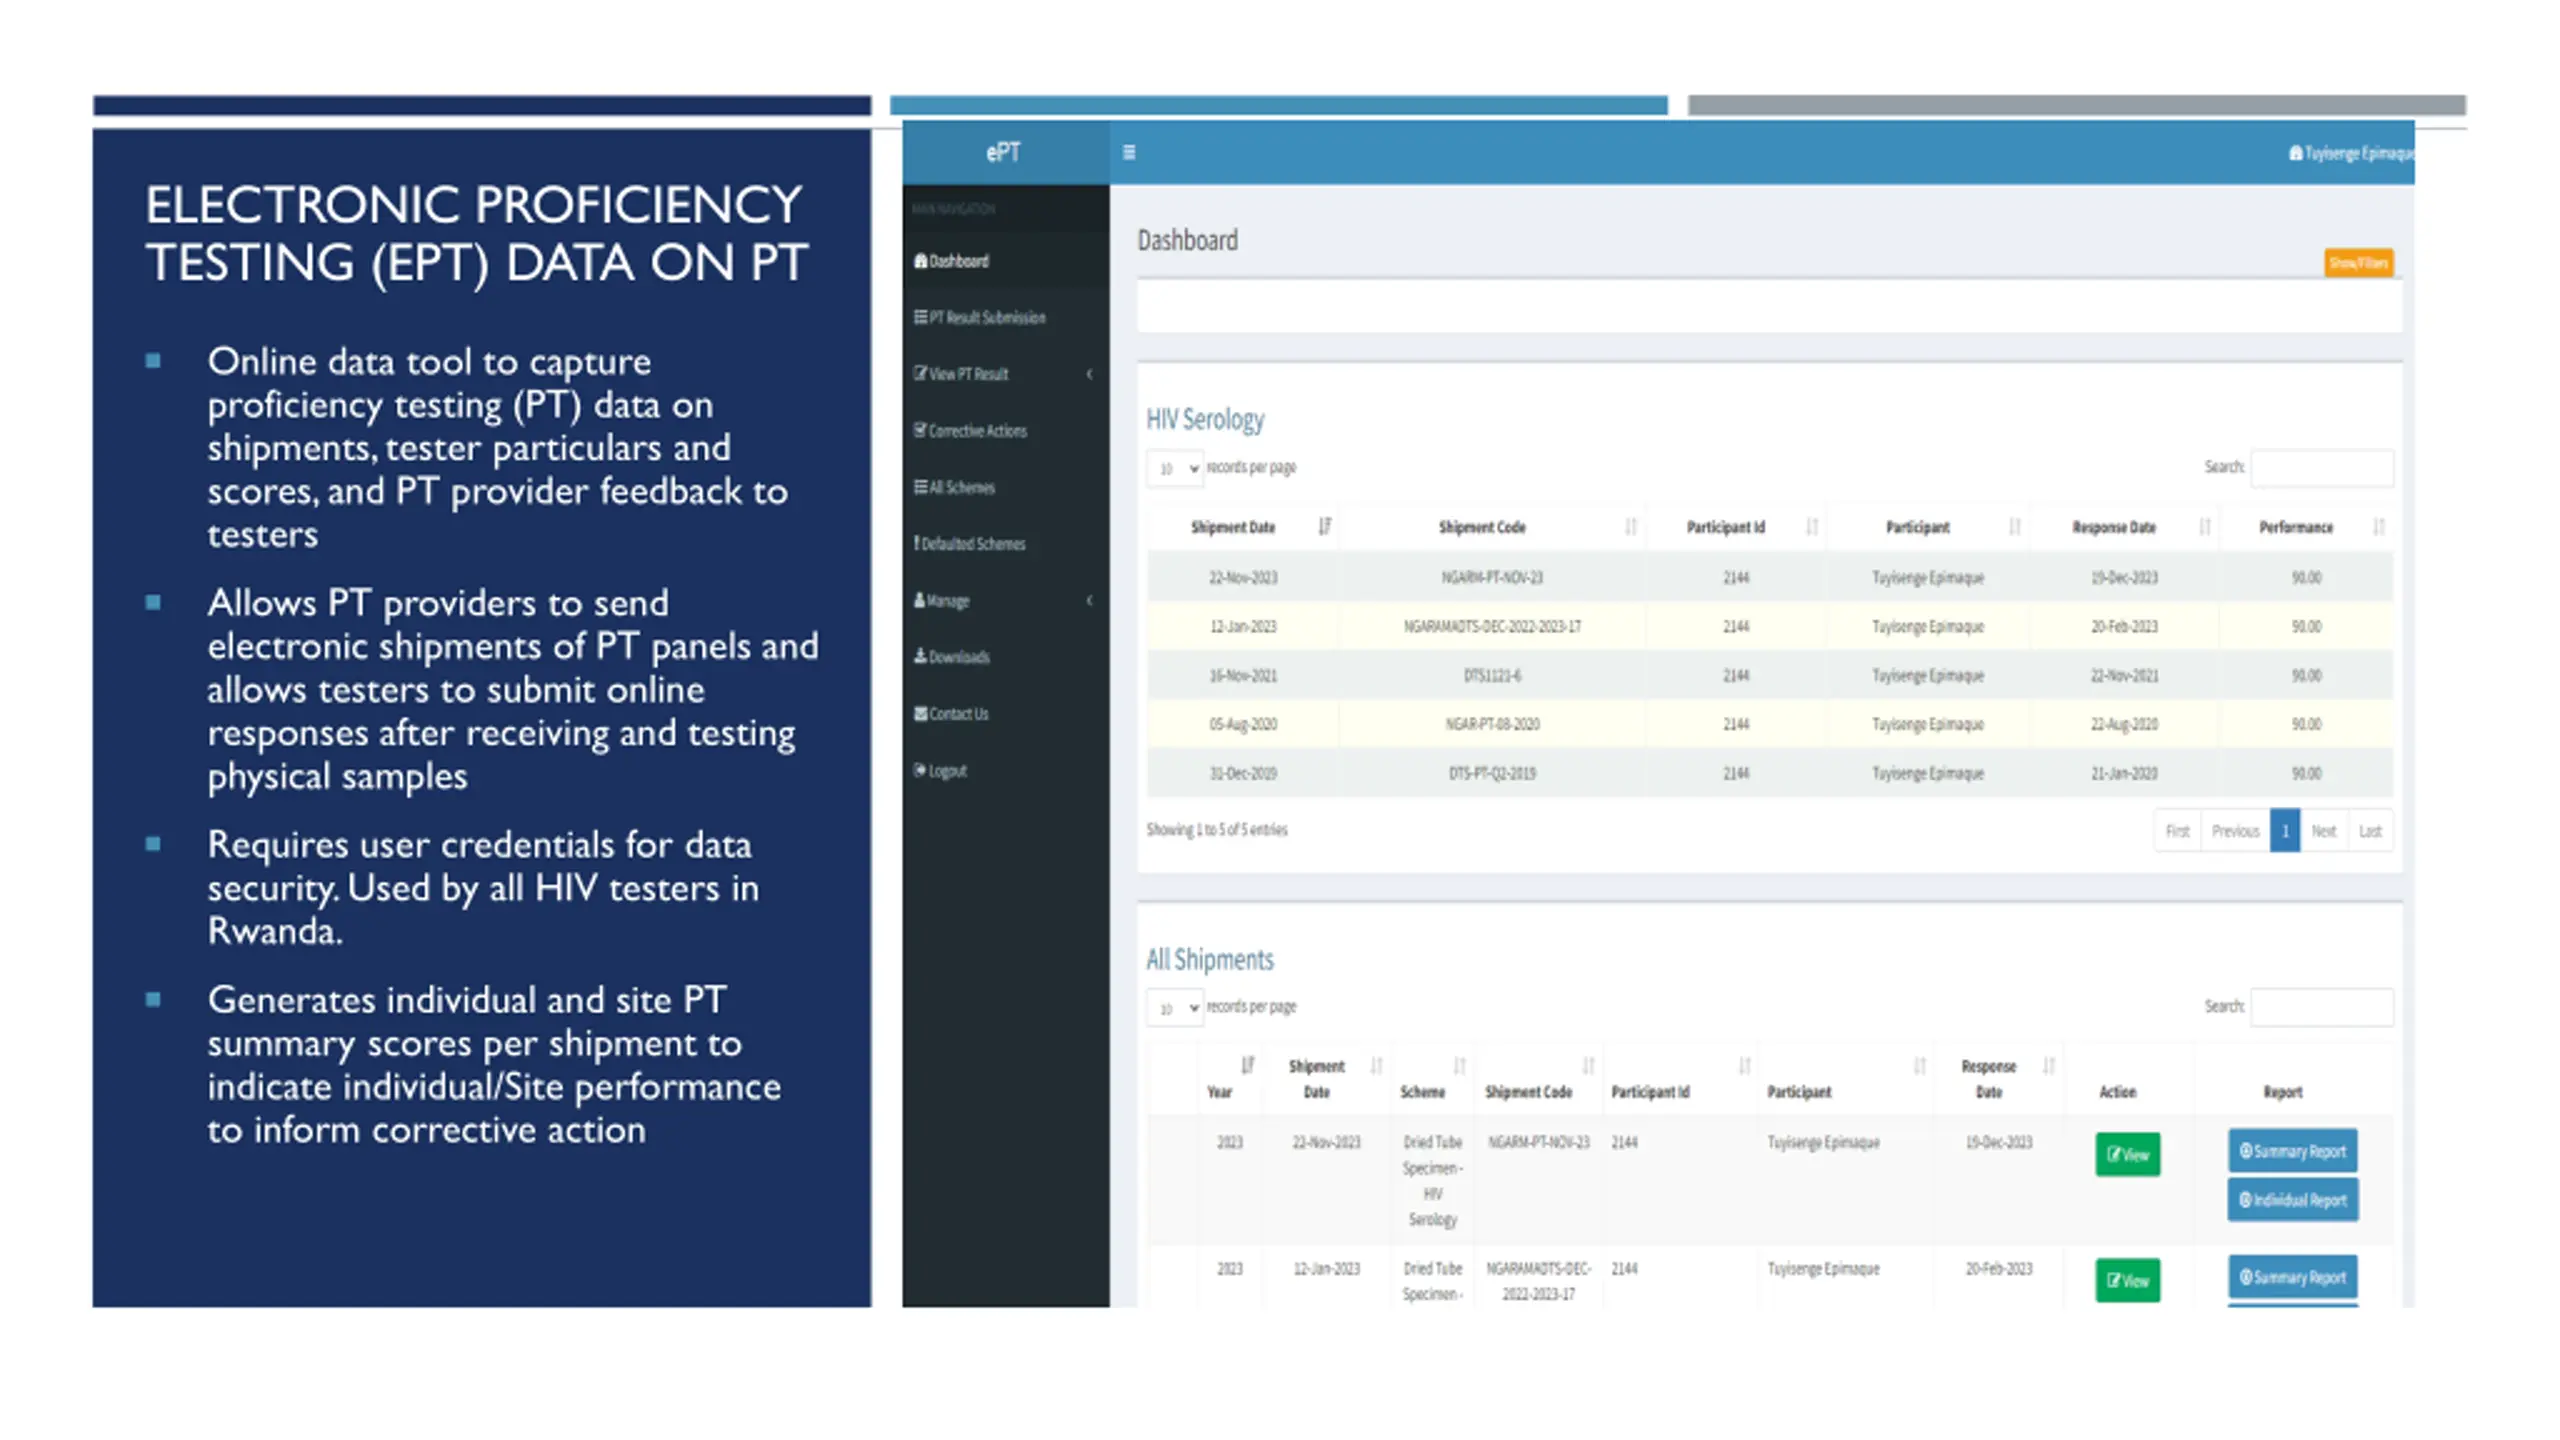Sort HIV Serology by Shipment Date
The image size is (2560, 1440).
tap(1243, 527)
